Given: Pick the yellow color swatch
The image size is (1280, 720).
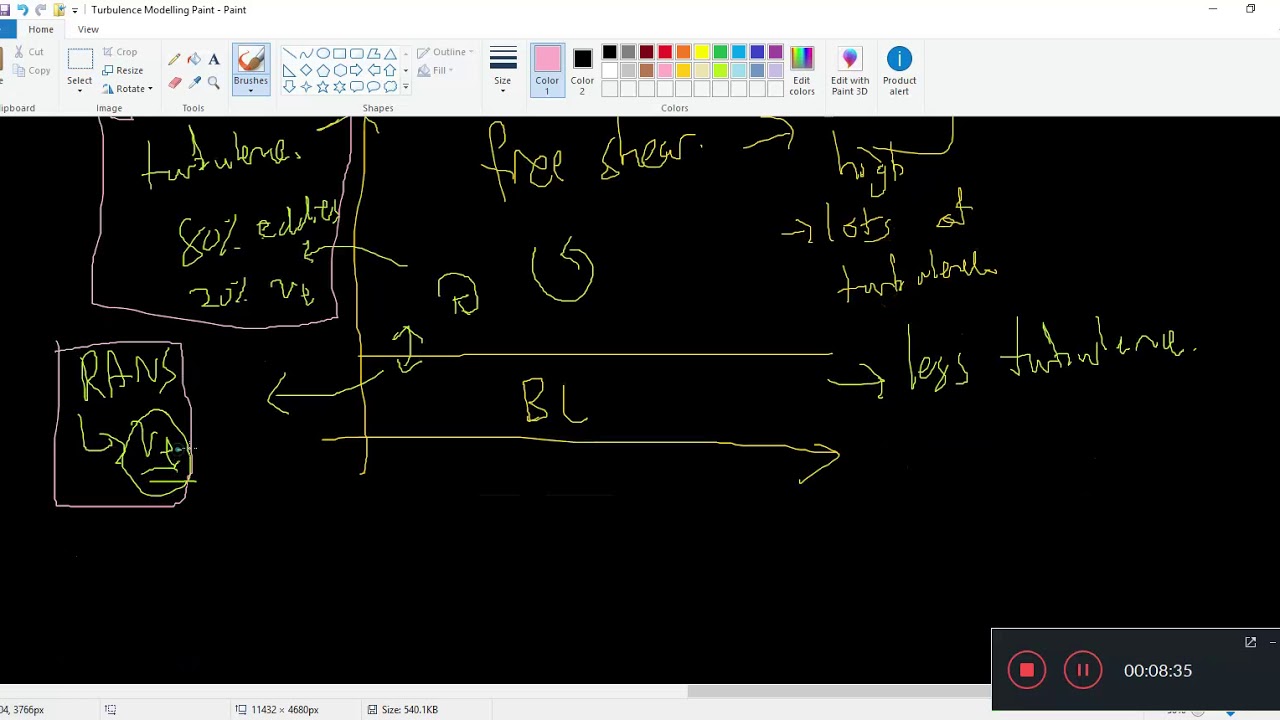Looking at the screenshot, I should [x=702, y=52].
